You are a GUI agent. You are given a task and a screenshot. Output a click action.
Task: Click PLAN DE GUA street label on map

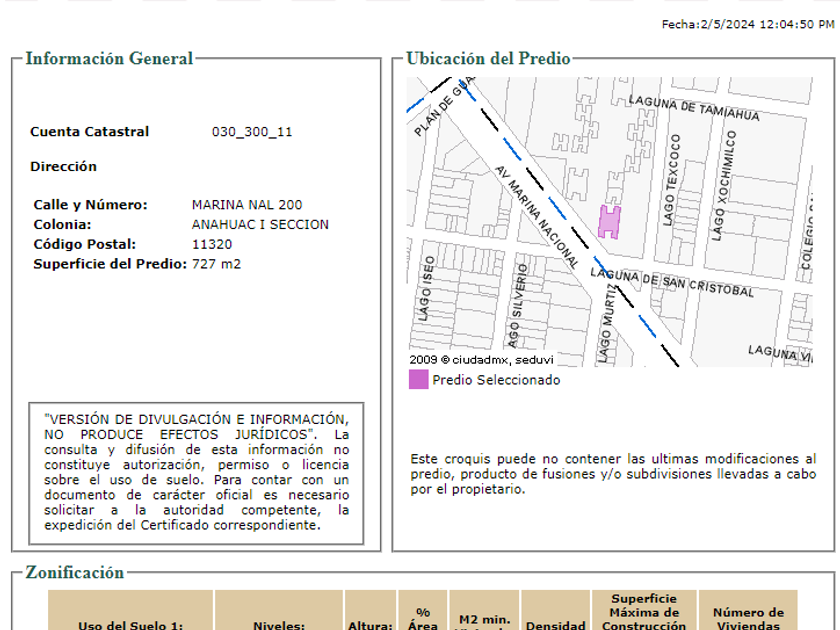pos(444,106)
